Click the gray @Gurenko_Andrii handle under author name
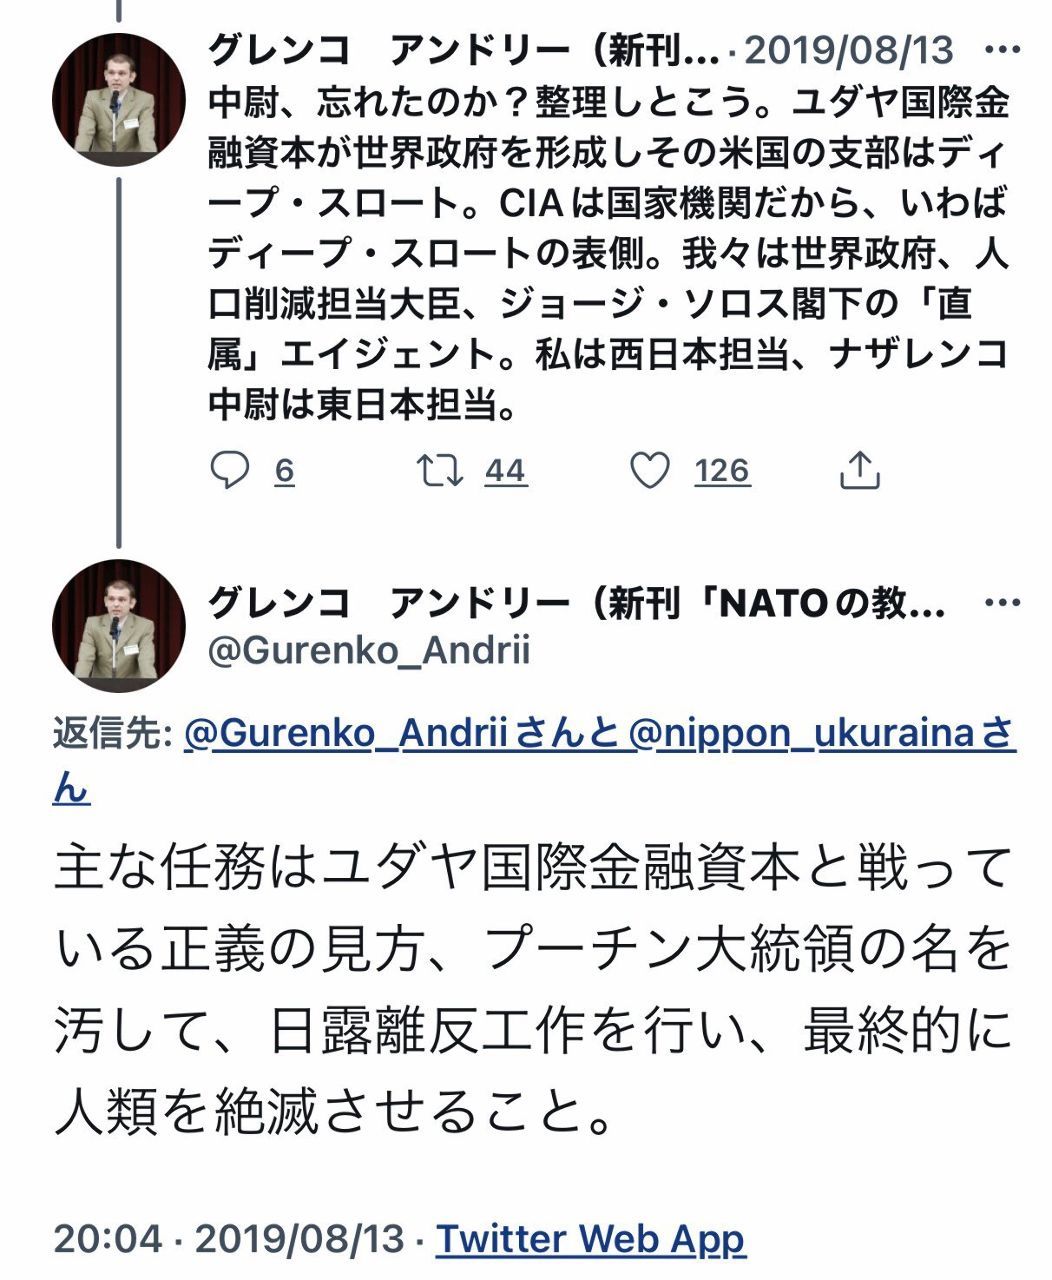The width and height of the screenshot is (1052, 1280). 368,651
